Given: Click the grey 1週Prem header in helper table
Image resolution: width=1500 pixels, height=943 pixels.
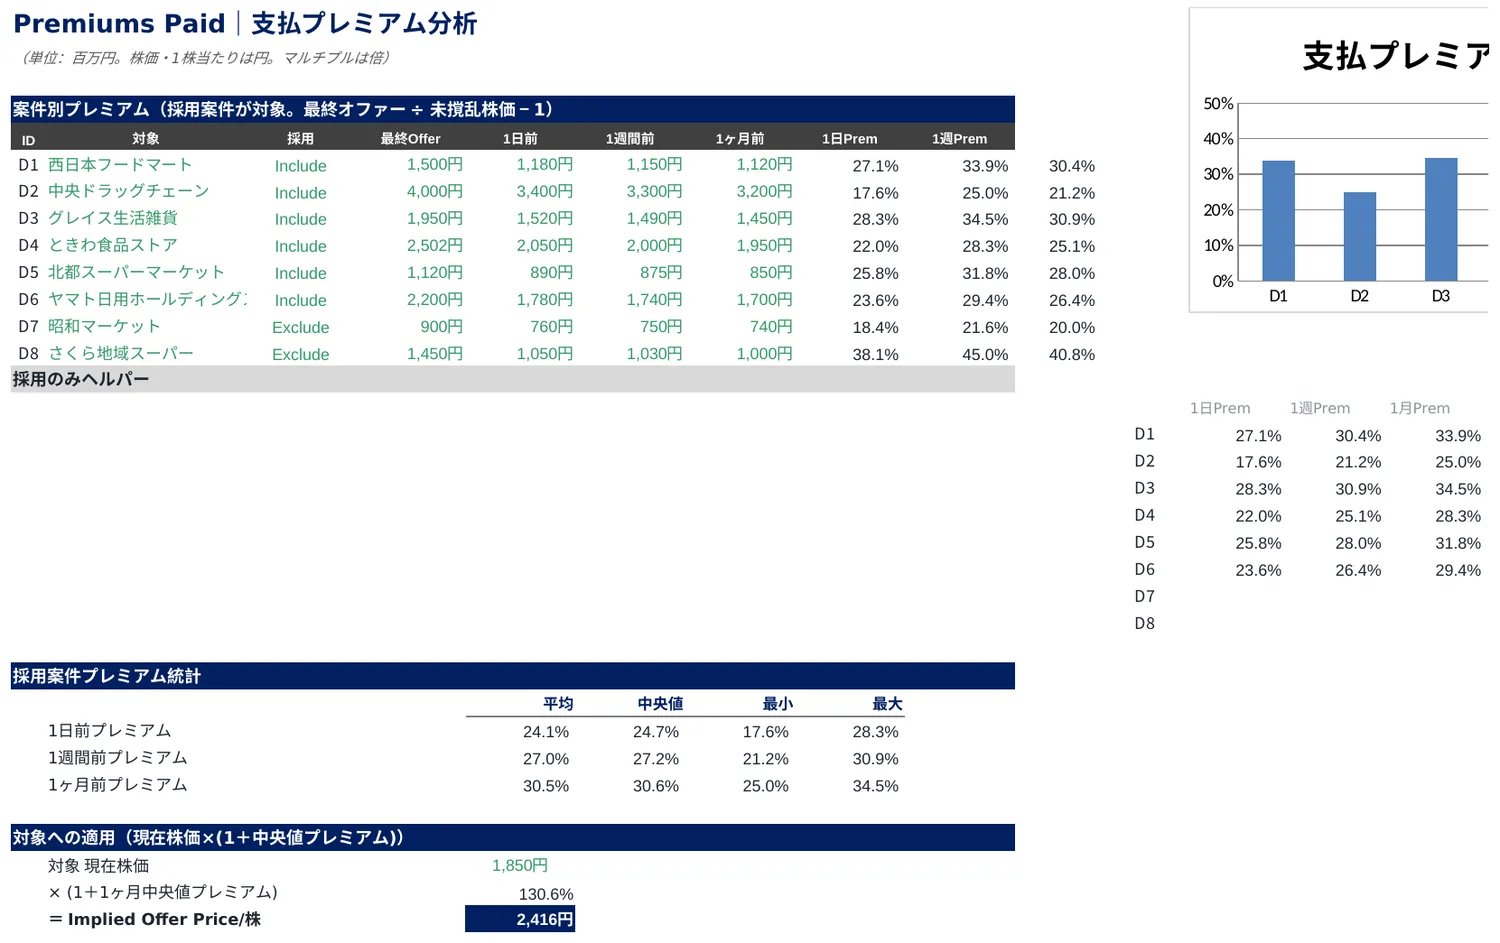Looking at the screenshot, I should click(x=1319, y=408).
